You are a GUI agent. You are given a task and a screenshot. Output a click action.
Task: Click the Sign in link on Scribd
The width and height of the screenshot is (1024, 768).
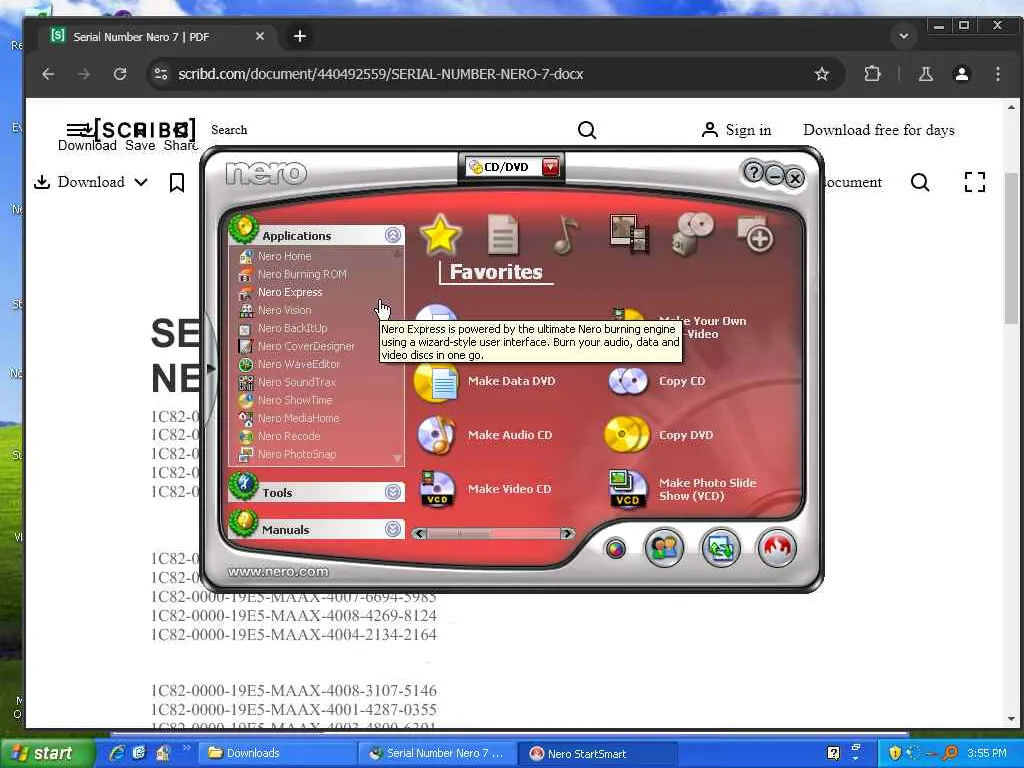[x=737, y=130]
